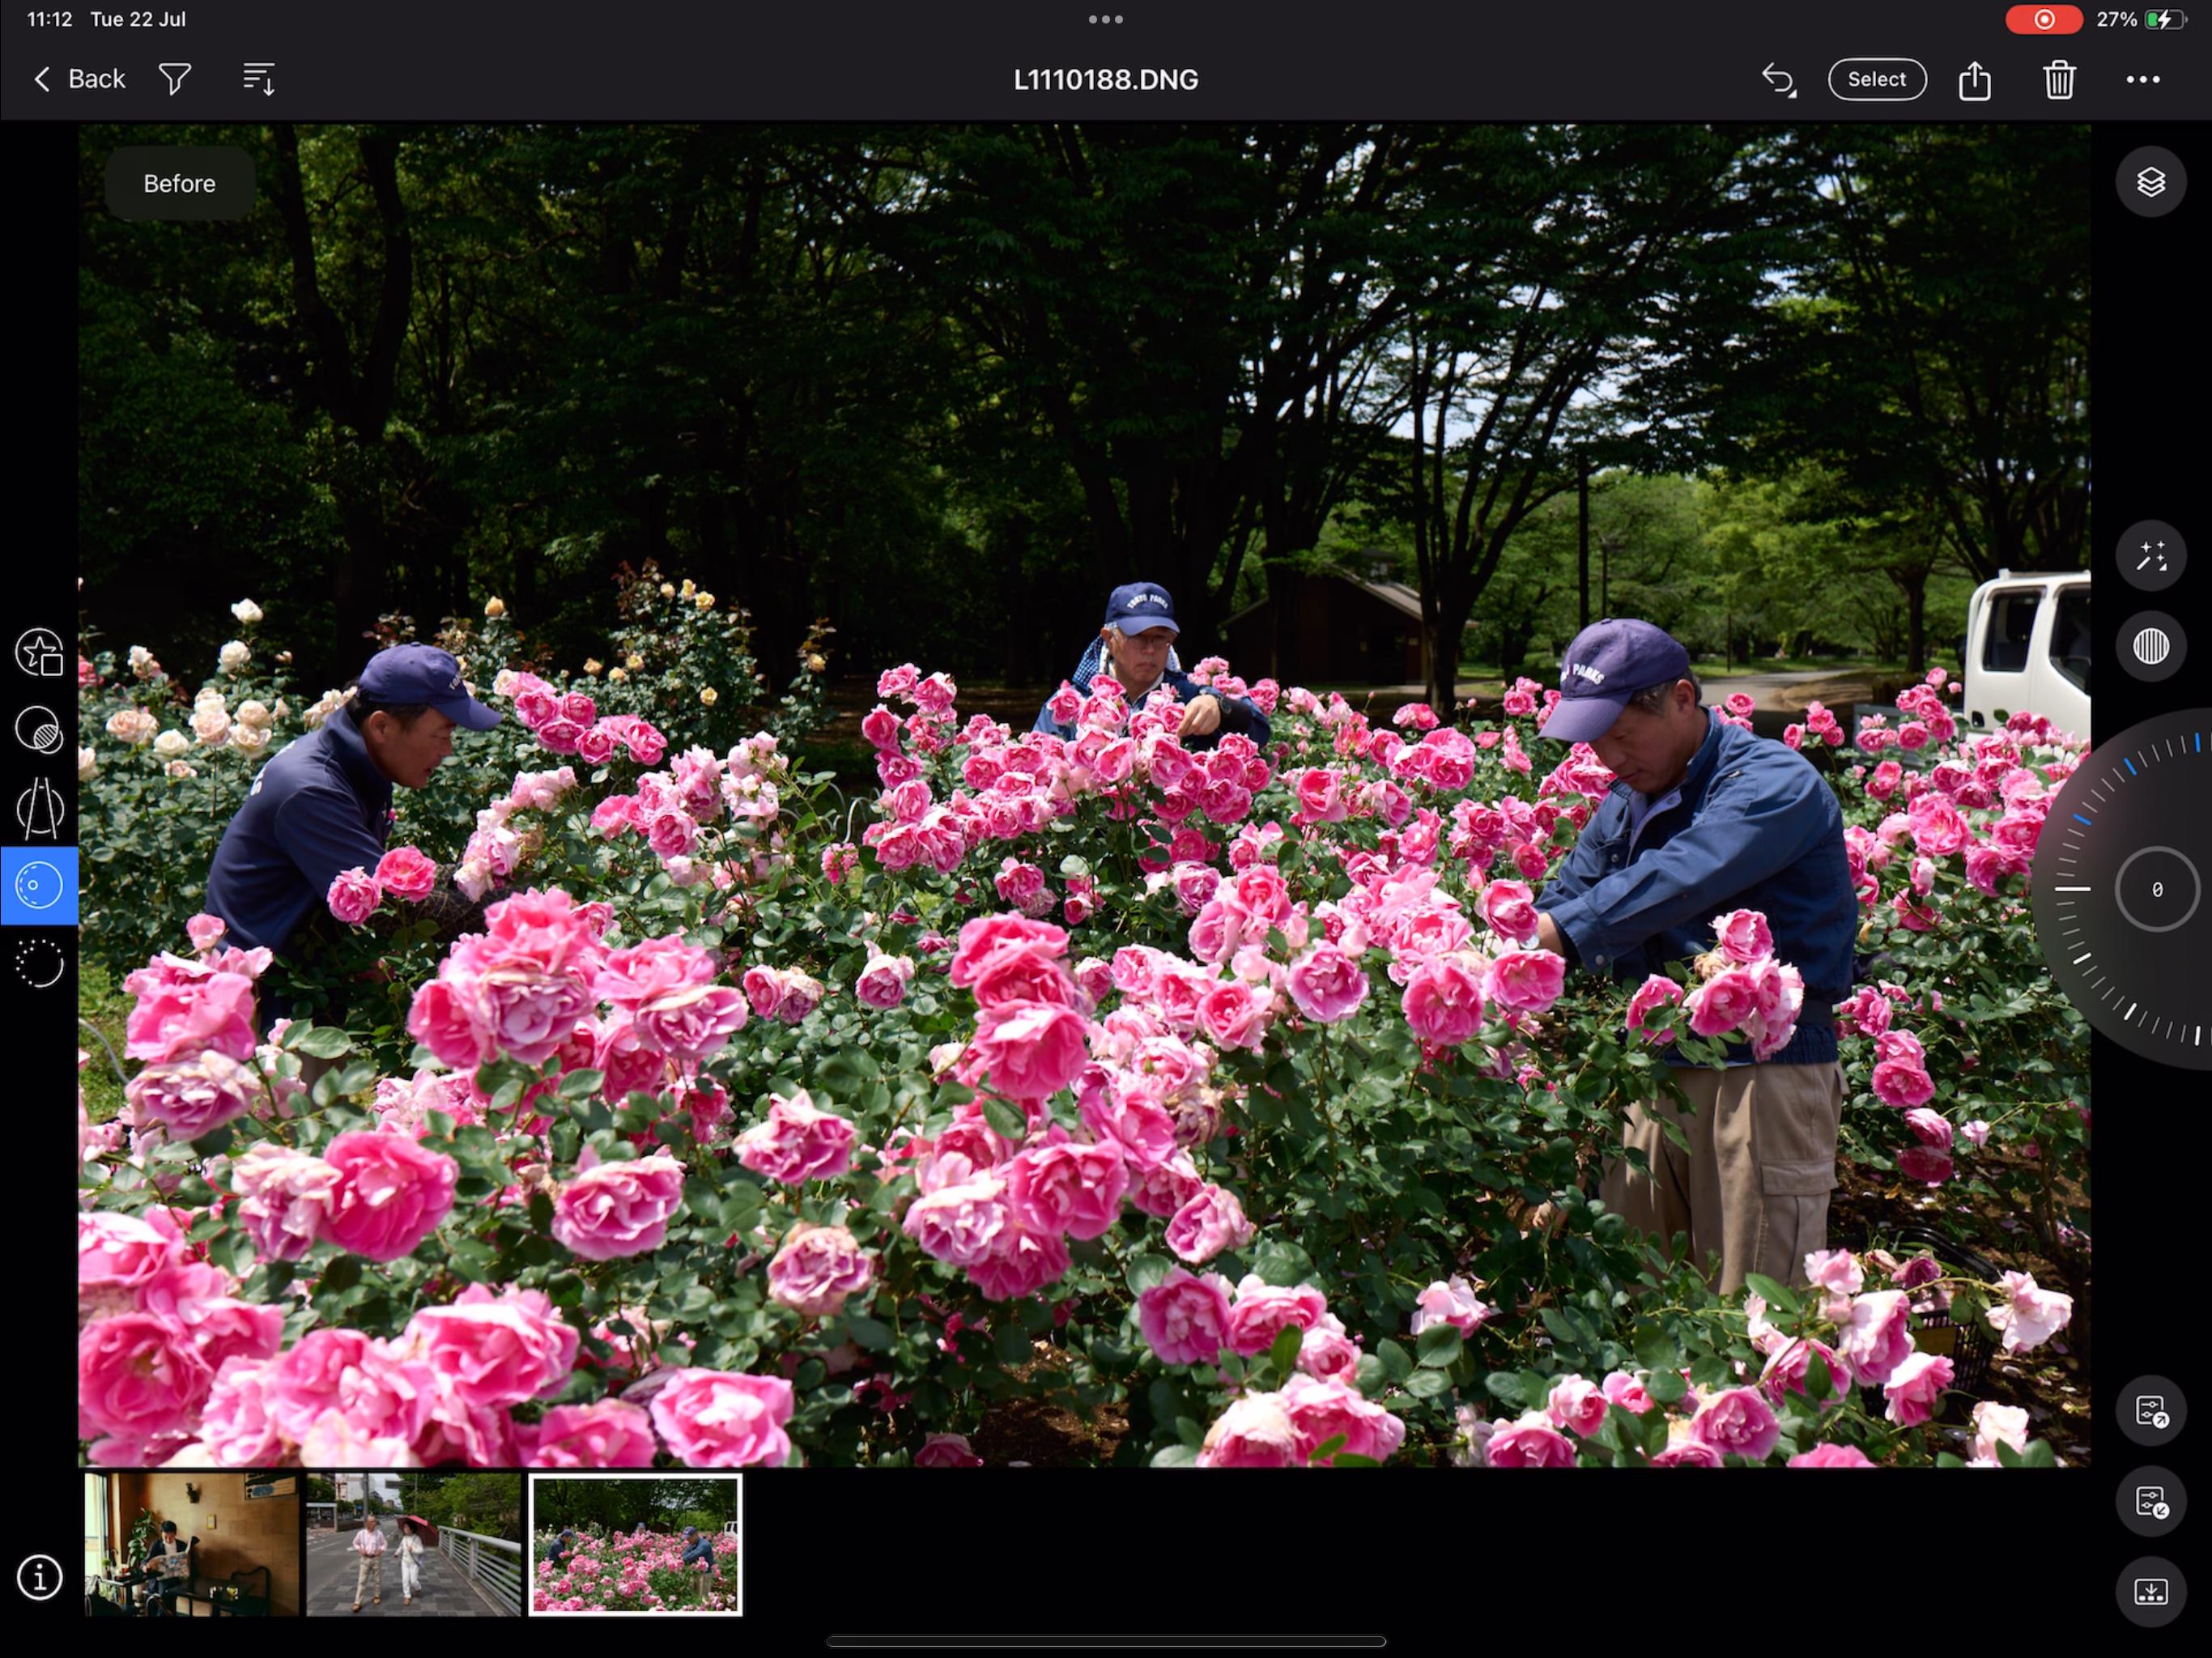Toggle the Before preview label

point(179,183)
